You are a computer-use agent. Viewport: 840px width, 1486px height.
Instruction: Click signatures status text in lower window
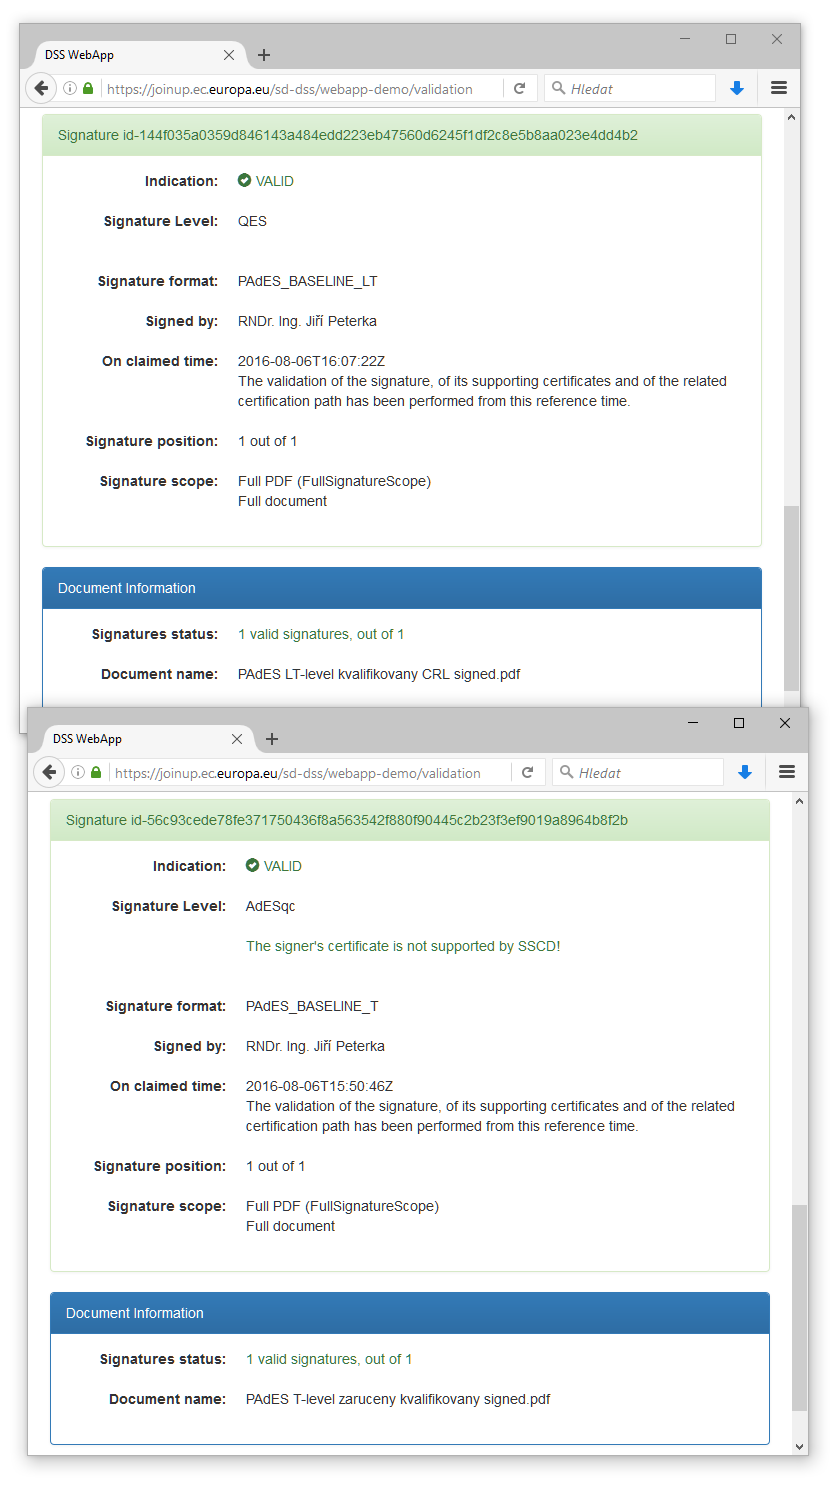[329, 1359]
